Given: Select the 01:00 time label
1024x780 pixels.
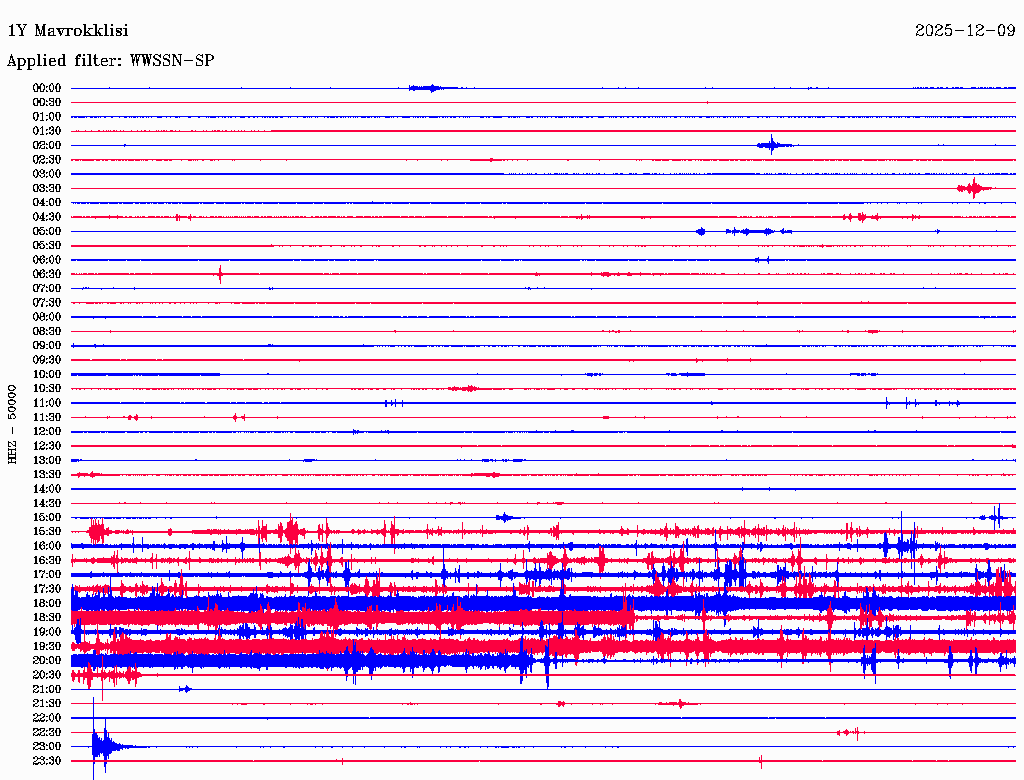Looking at the screenshot, I should [47, 117].
